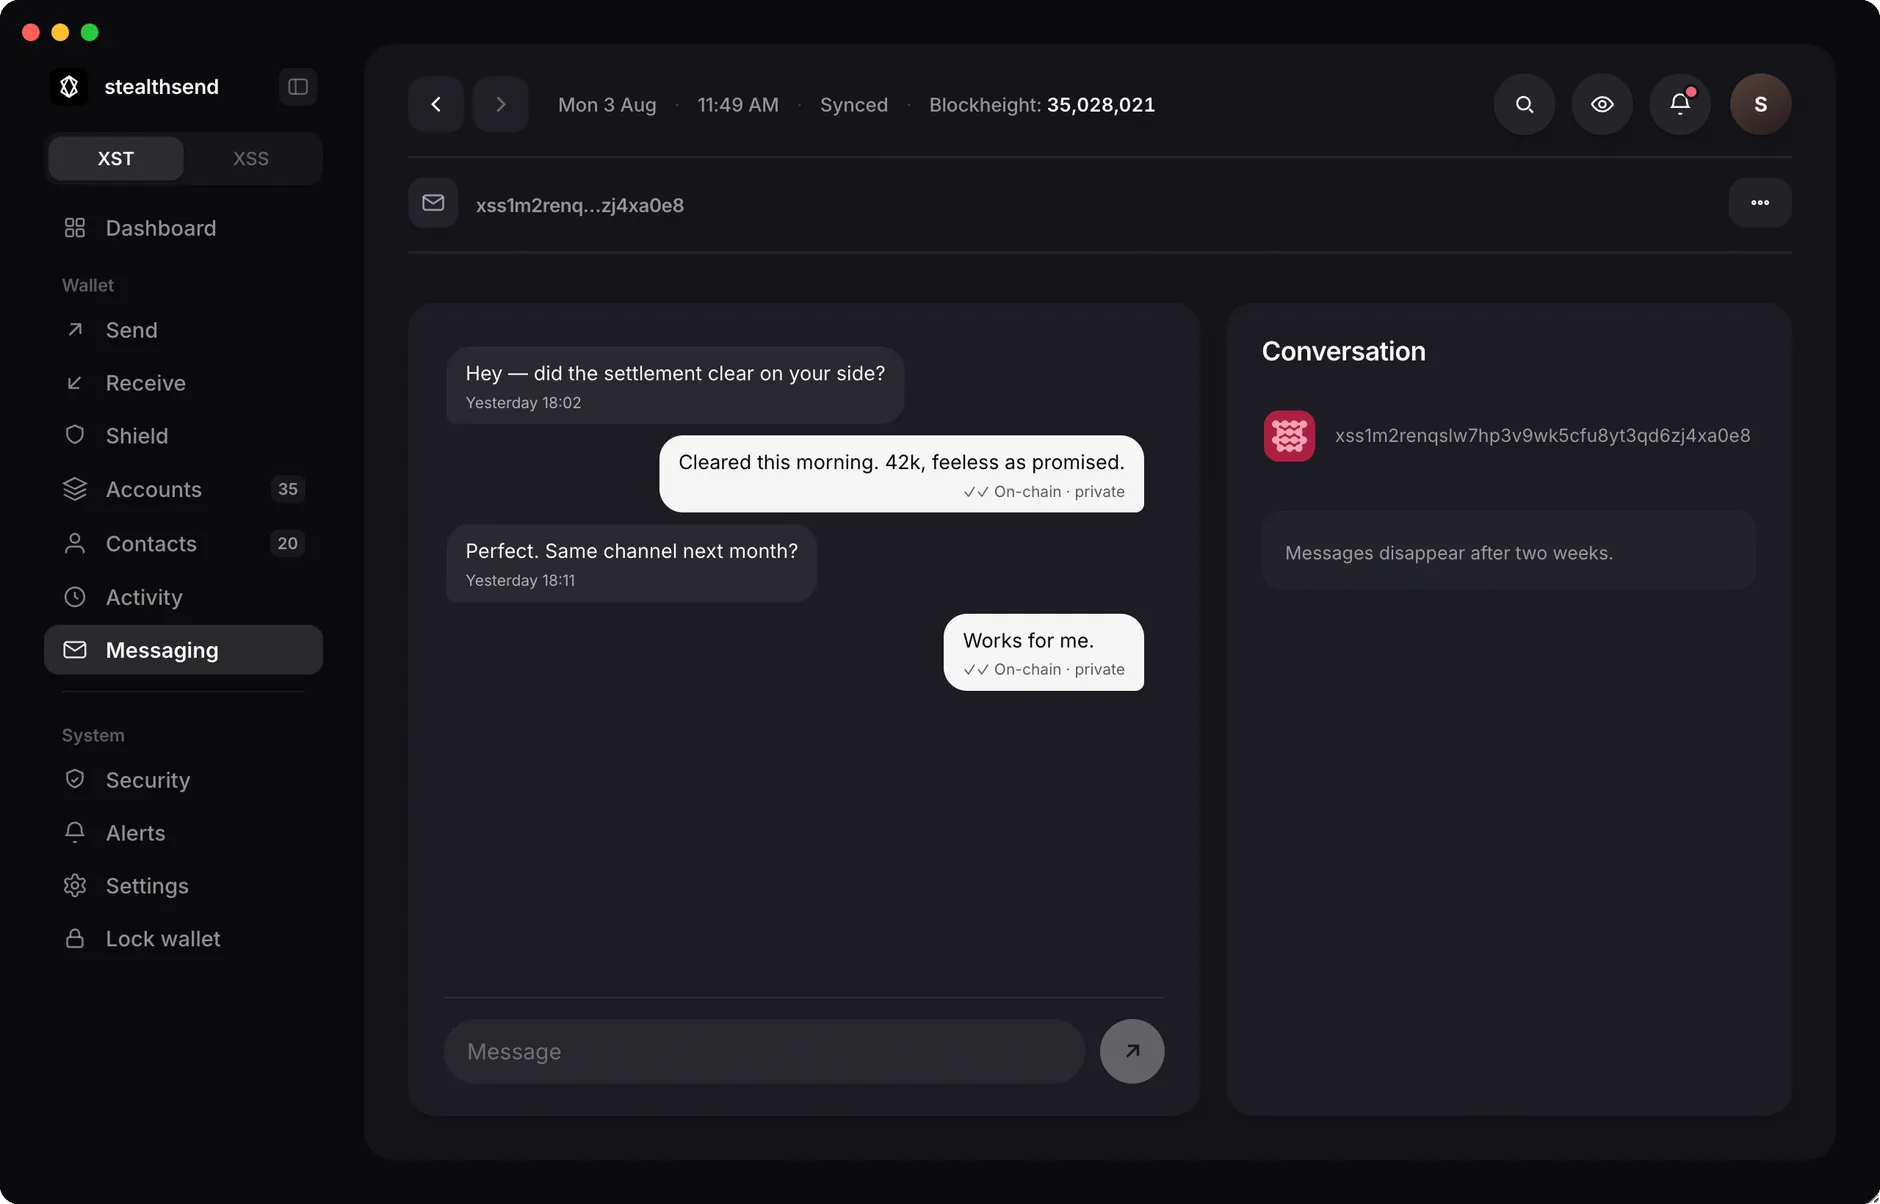Screen dimensions: 1880x1204
Task: Open the Alerts page
Action: tap(184, 833)
